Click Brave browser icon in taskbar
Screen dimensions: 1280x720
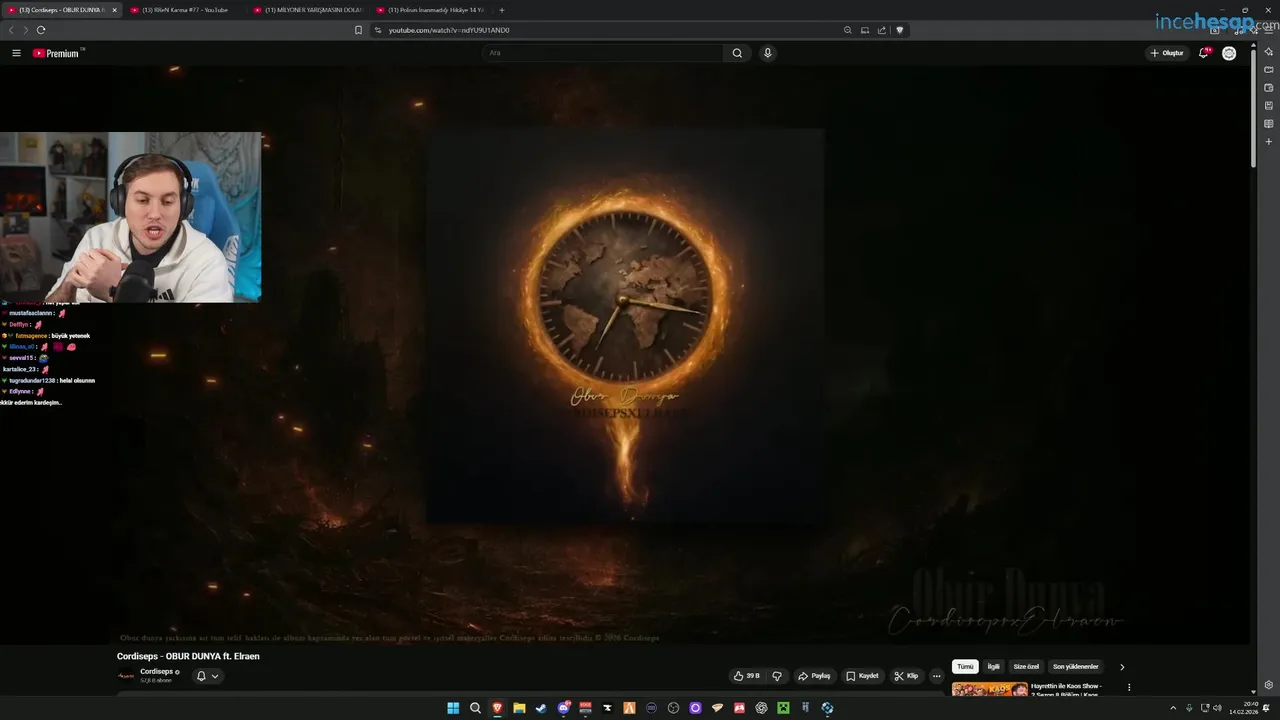(x=497, y=708)
